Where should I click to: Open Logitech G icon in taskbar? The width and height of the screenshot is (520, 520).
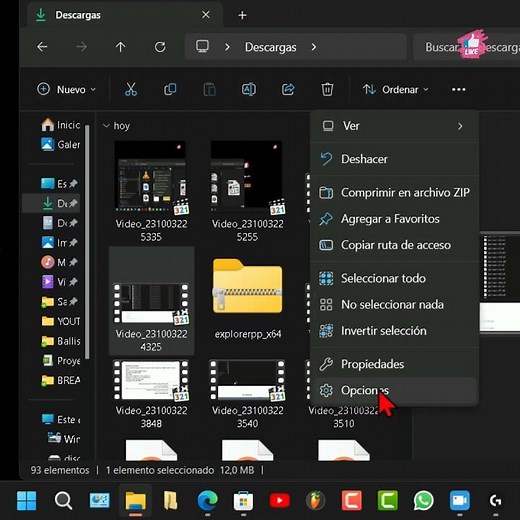click(495, 500)
